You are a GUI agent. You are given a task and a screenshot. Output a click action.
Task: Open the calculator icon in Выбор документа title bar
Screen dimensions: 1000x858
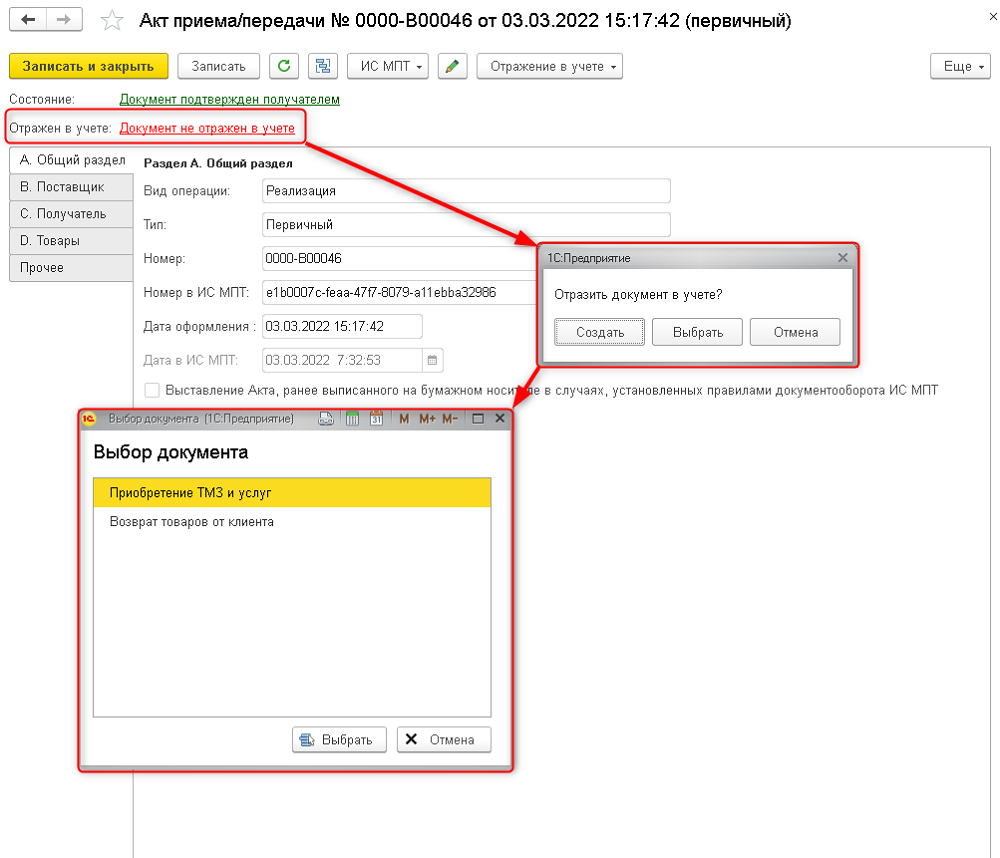(352, 418)
